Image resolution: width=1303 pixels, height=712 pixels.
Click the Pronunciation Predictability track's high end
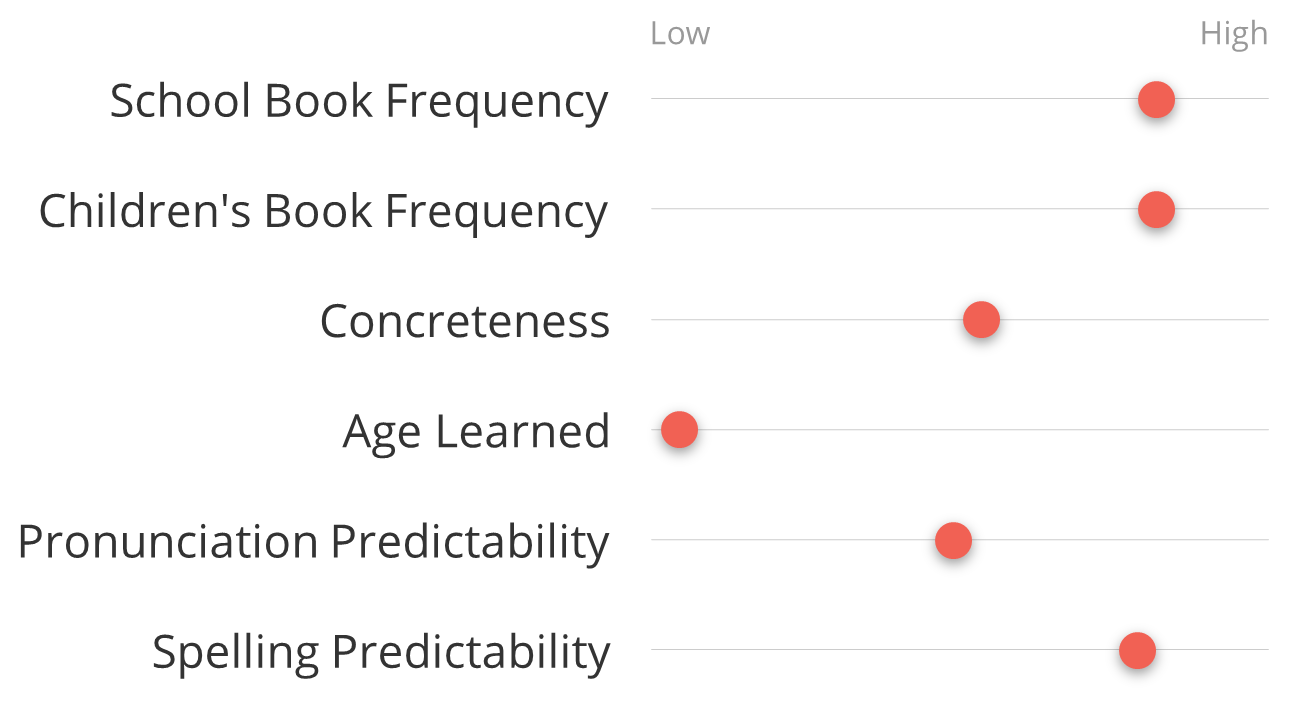1262,540
